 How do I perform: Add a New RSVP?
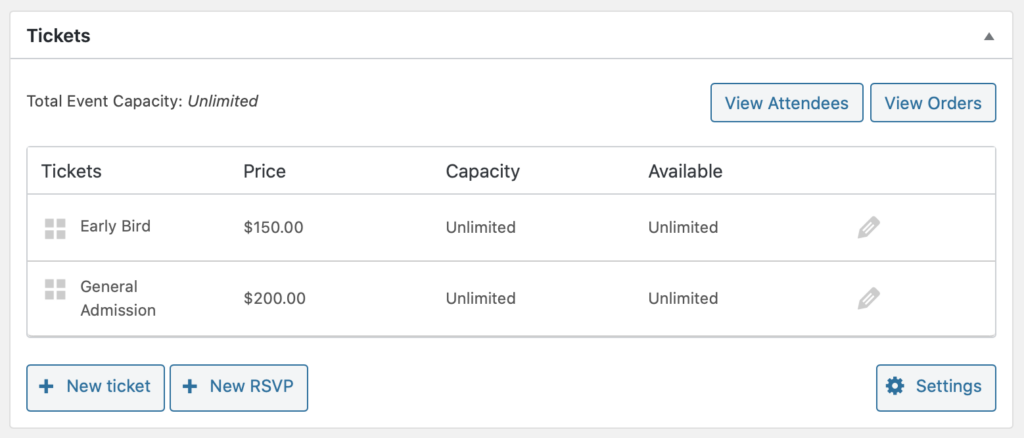click(238, 388)
